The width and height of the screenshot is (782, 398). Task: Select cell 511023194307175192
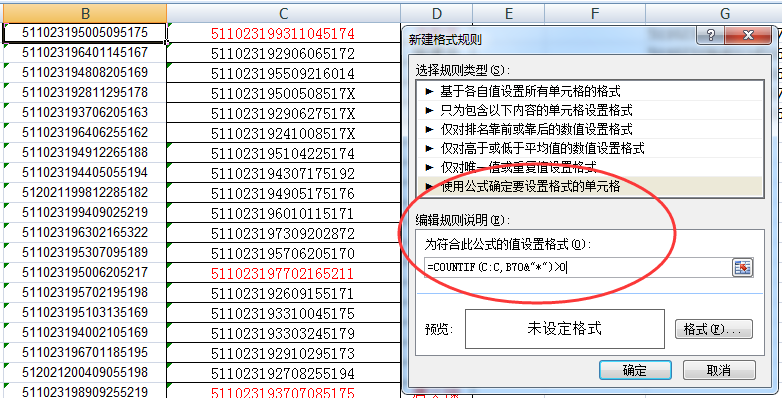coord(283,173)
